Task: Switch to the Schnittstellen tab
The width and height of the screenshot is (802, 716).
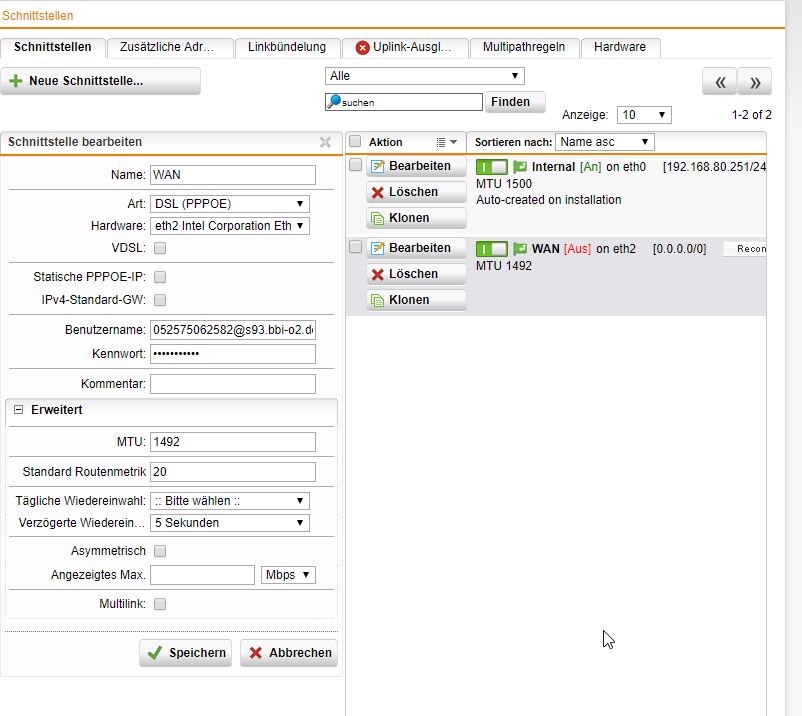Action: (53, 47)
